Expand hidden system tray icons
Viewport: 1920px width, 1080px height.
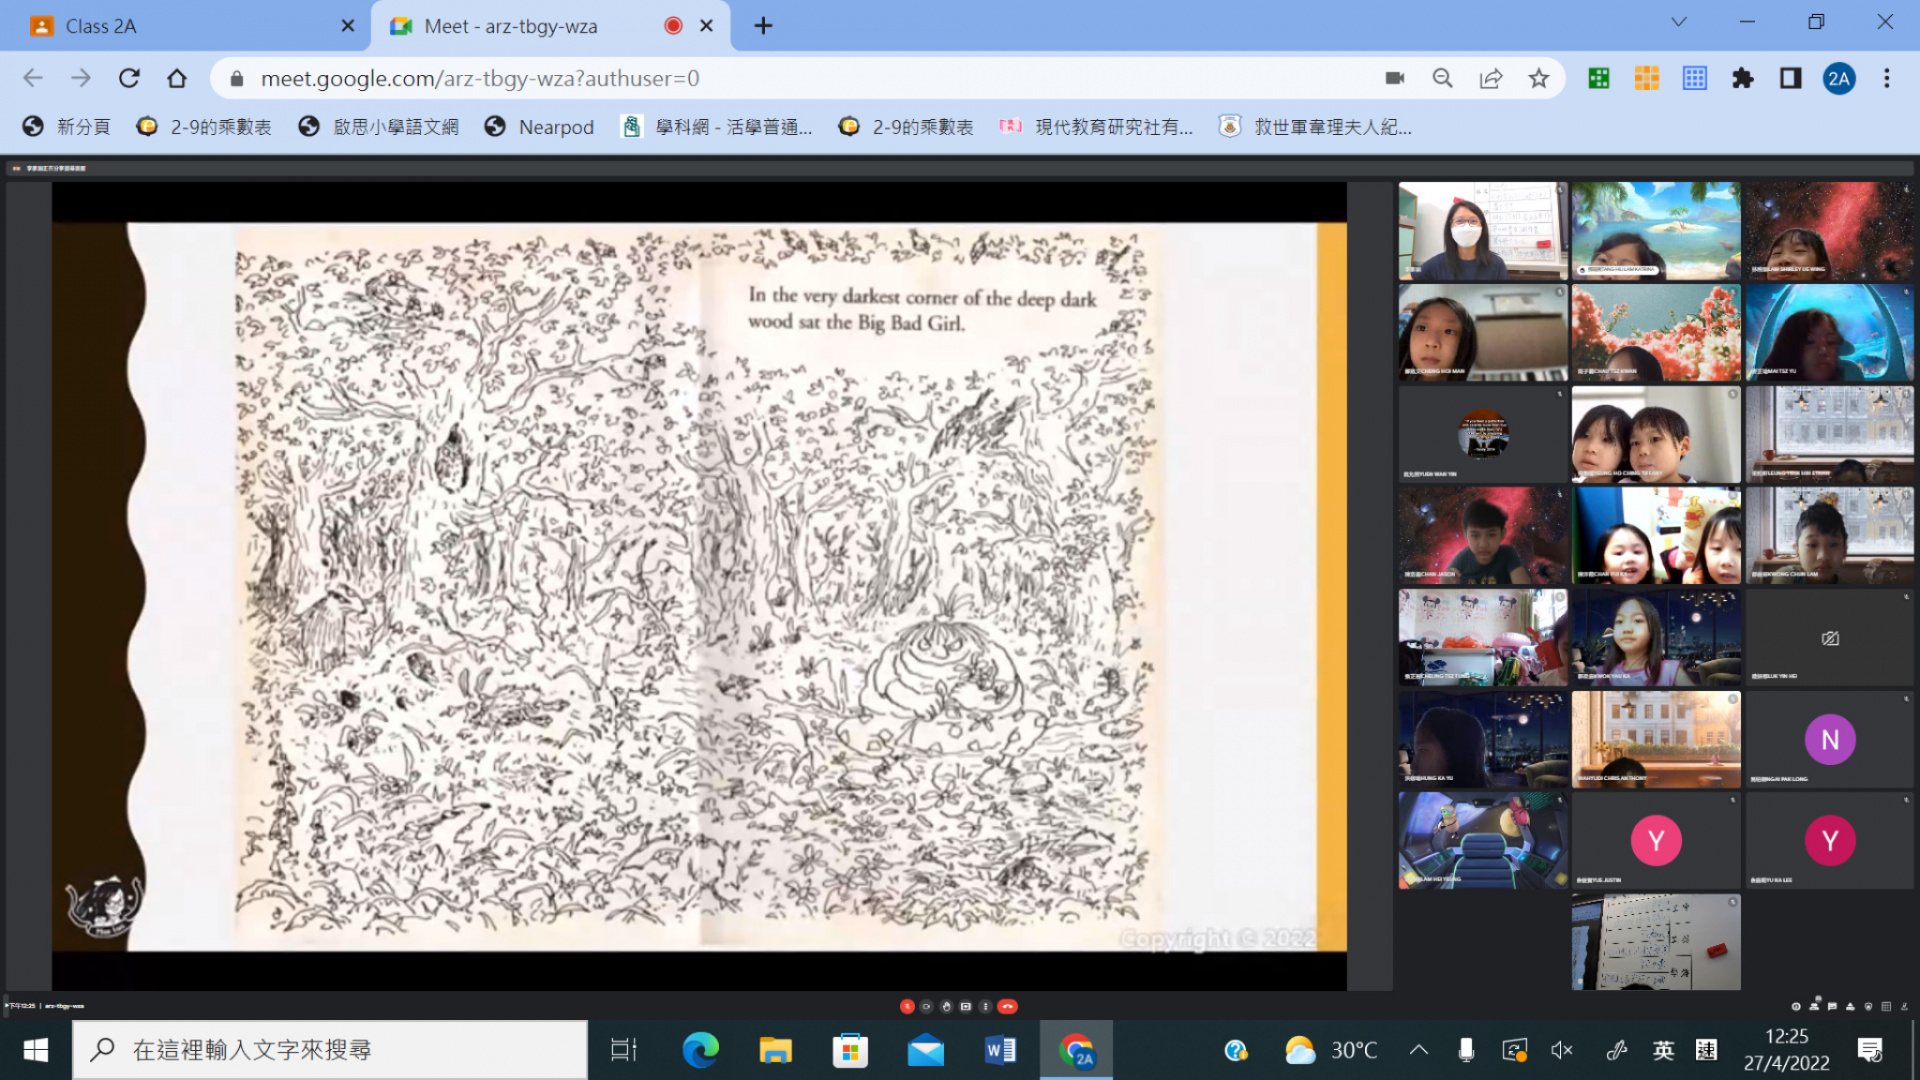pos(1418,1050)
